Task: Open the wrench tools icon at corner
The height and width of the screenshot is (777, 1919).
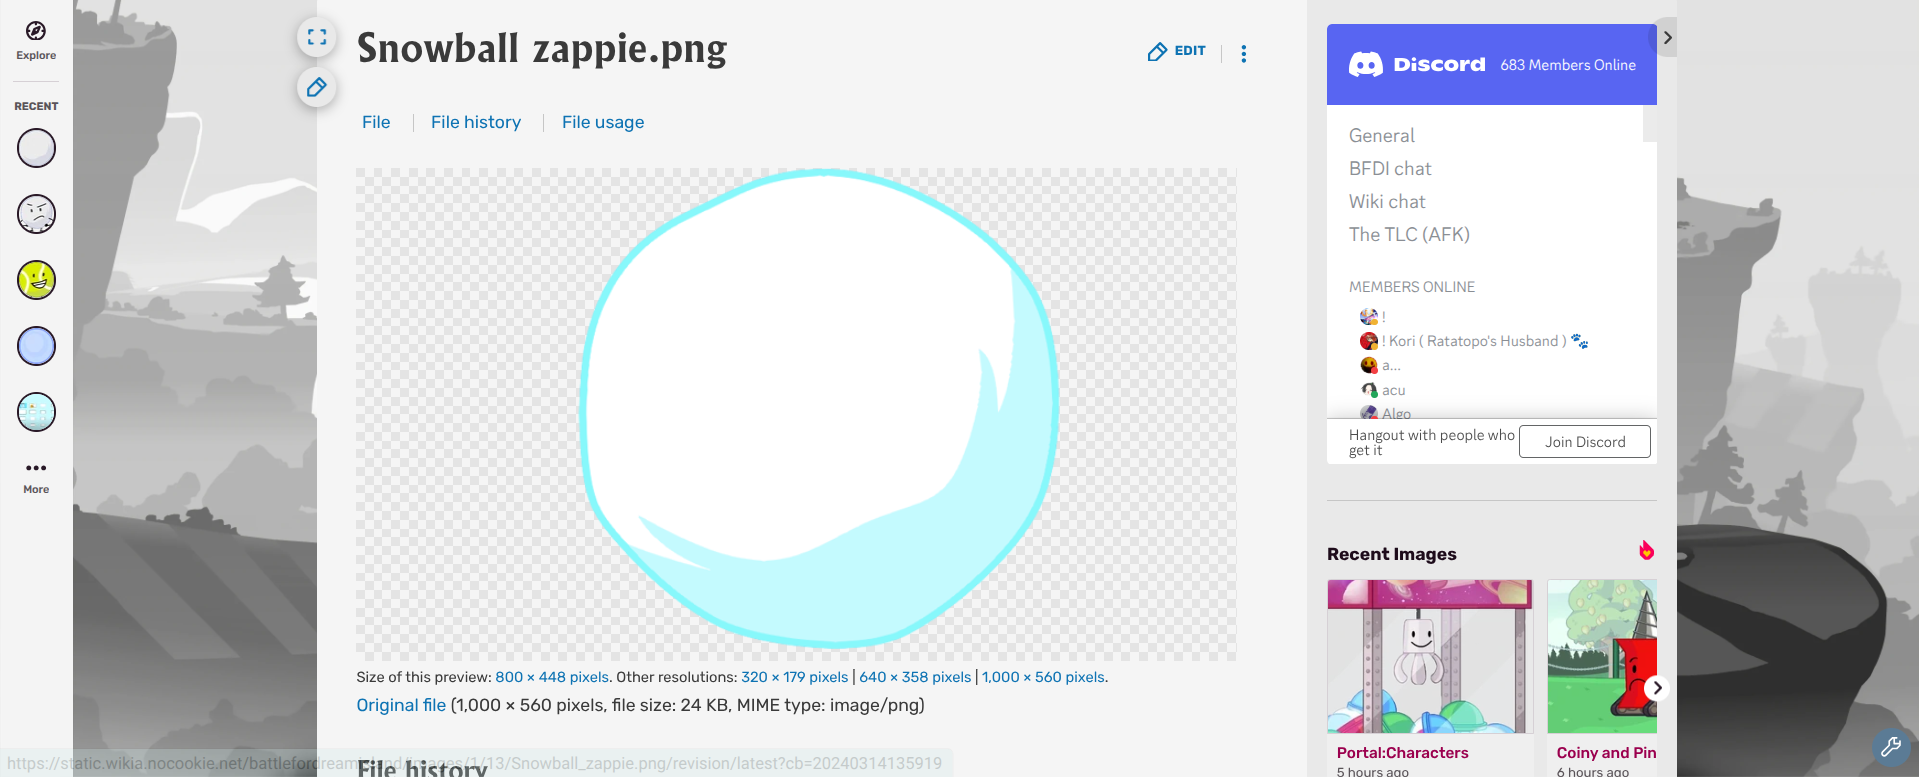Action: tap(1891, 747)
